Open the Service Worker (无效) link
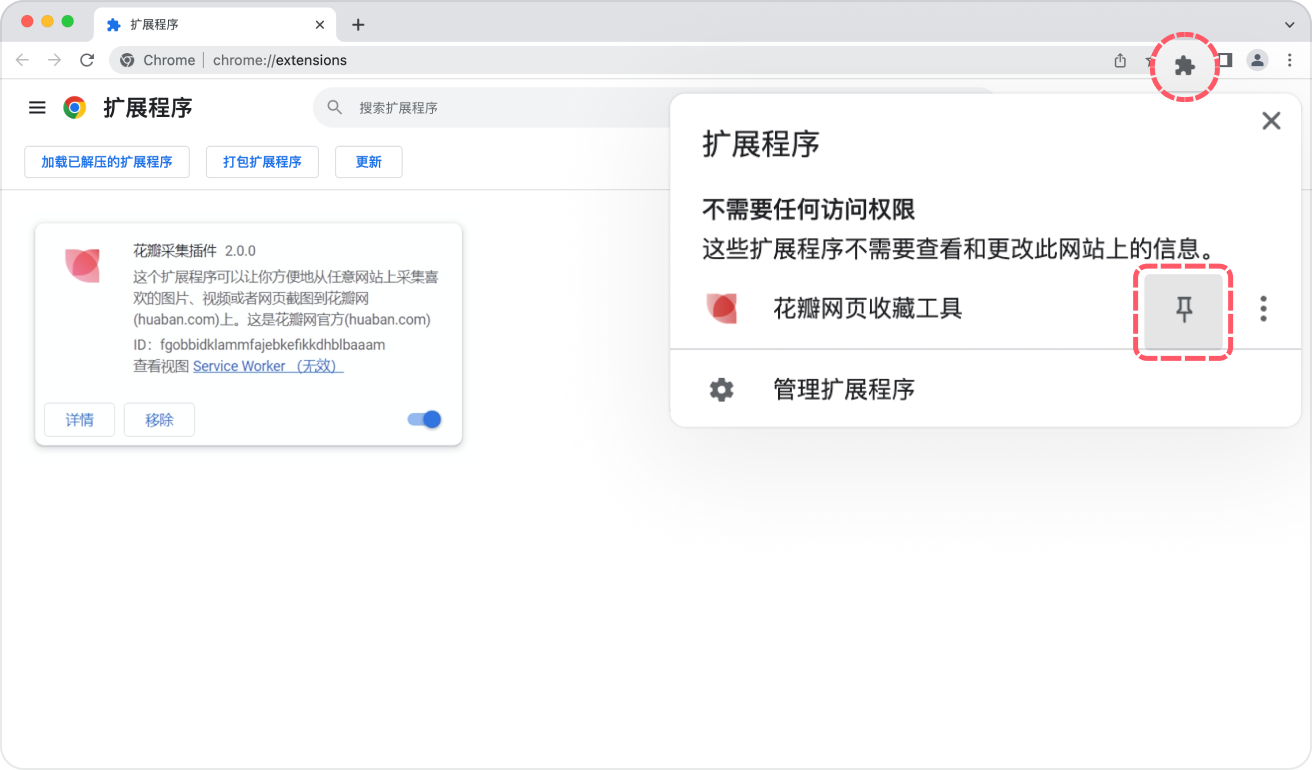 pyautogui.click(x=268, y=366)
